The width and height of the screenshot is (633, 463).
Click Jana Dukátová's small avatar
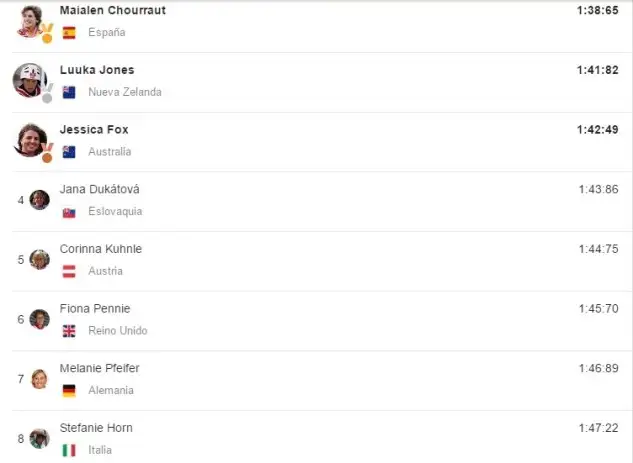39,199
